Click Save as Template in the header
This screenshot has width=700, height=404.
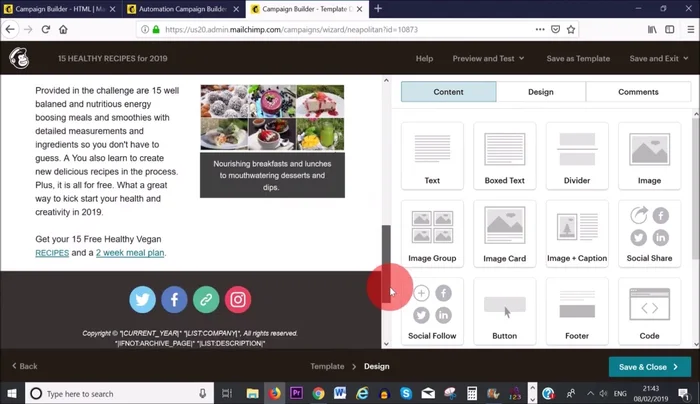578,59
